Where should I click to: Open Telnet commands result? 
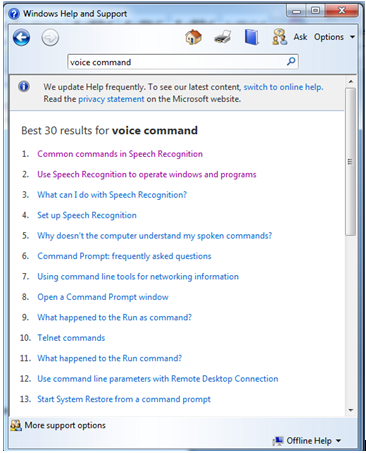pos(71,338)
